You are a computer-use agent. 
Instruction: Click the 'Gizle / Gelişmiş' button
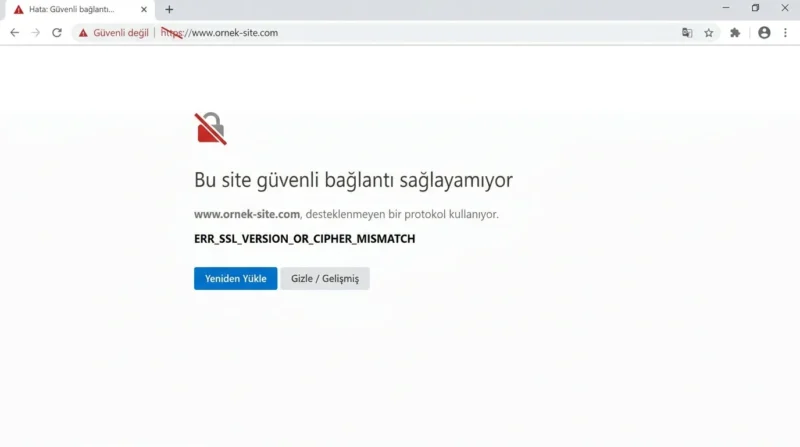pos(324,279)
